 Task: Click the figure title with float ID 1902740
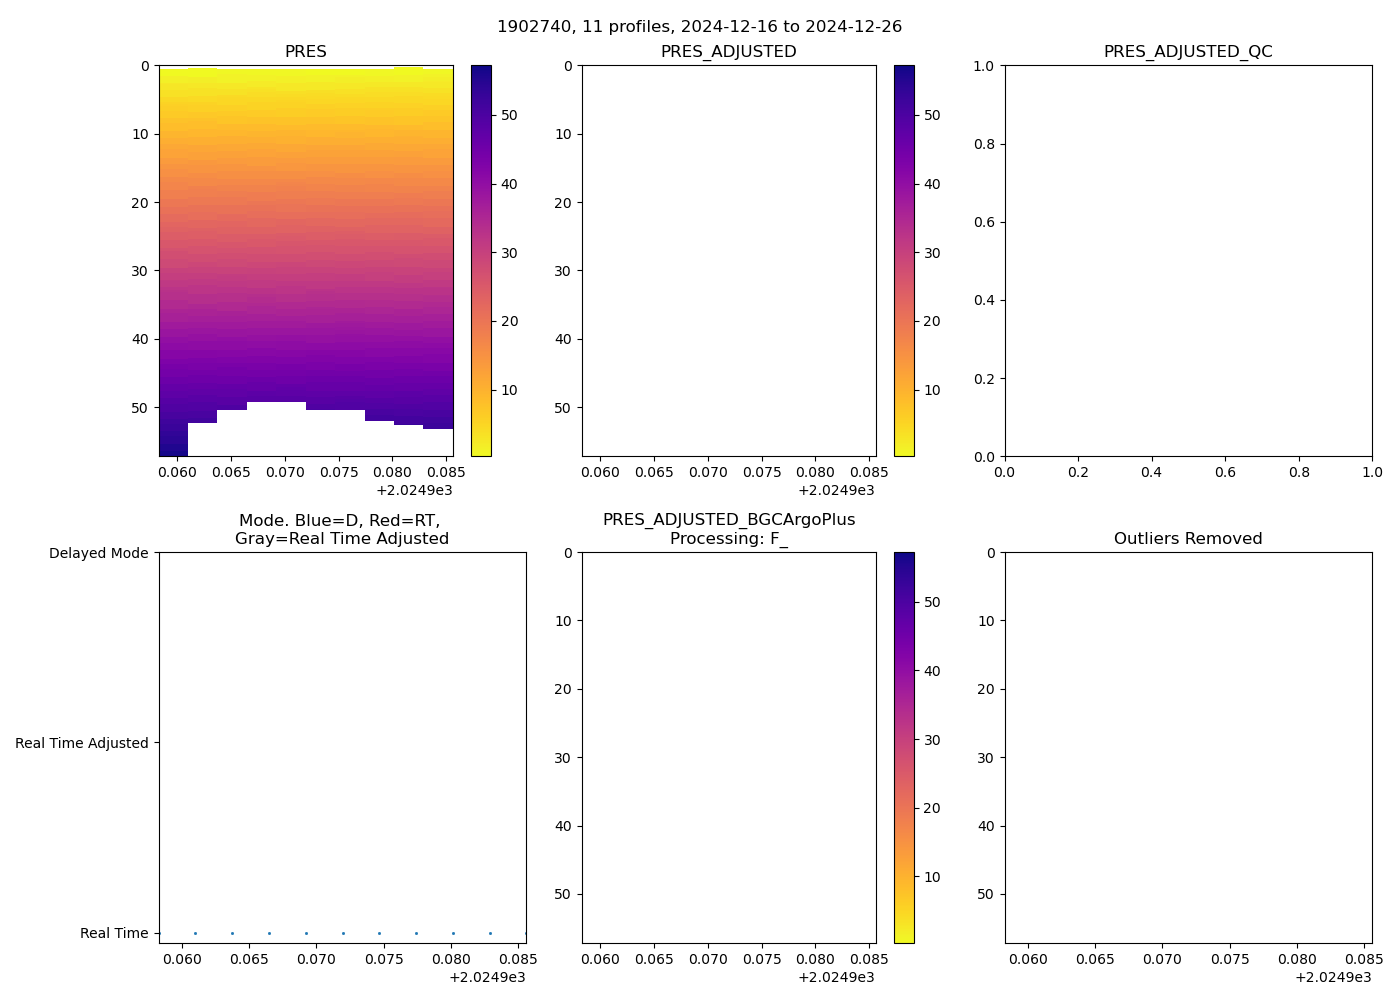point(699,26)
